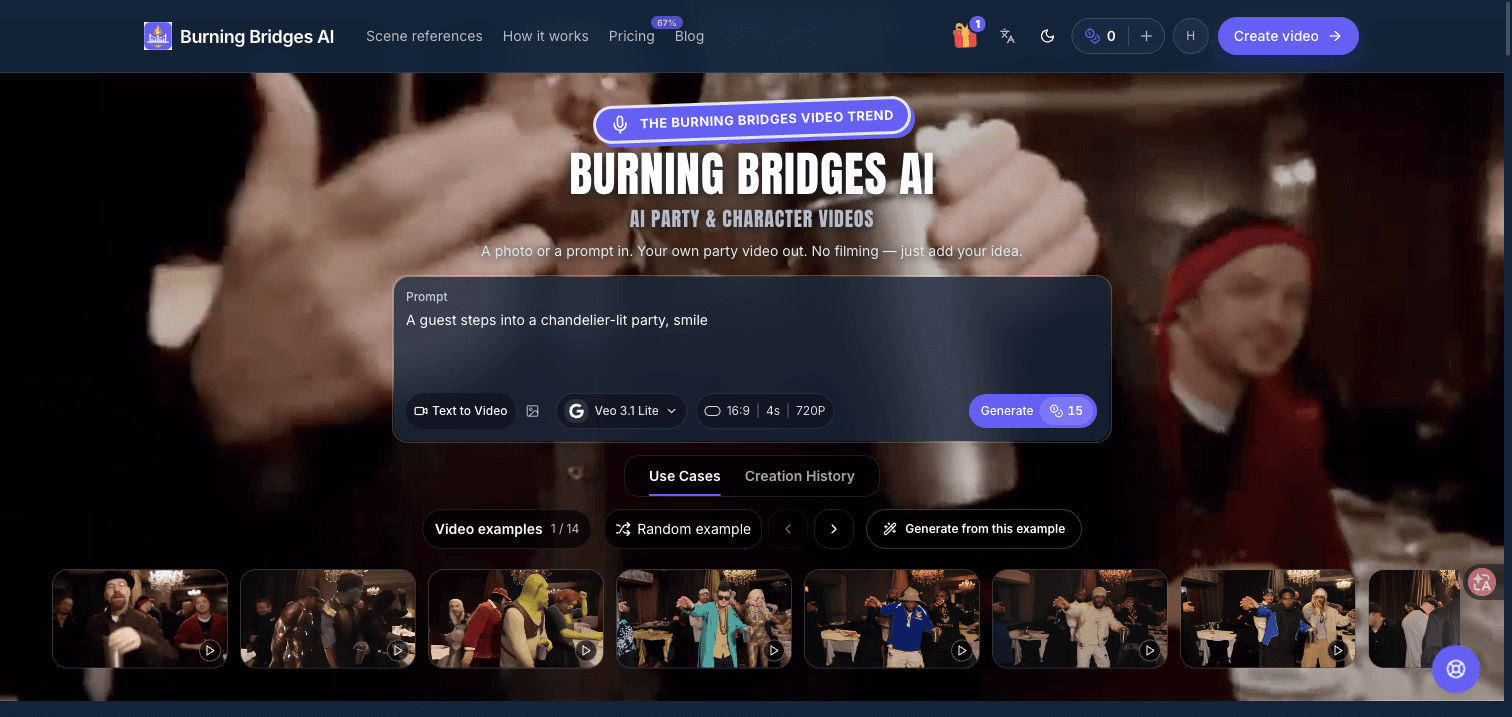Image resolution: width=1512 pixels, height=717 pixels.
Task: Open thumbnail with blue and white jackets dancers
Action: coord(1268,618)
